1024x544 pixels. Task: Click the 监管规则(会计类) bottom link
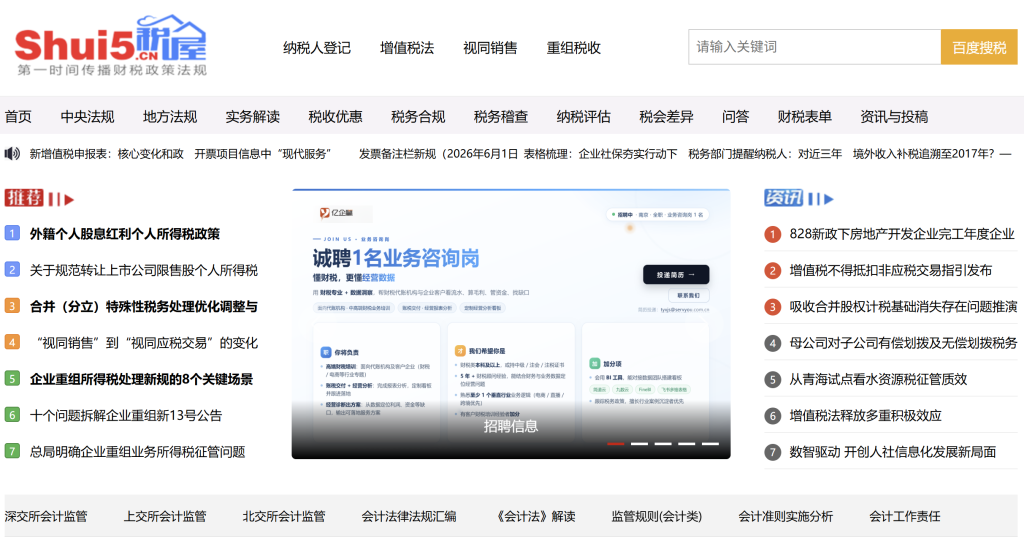(x=657, y=517)
